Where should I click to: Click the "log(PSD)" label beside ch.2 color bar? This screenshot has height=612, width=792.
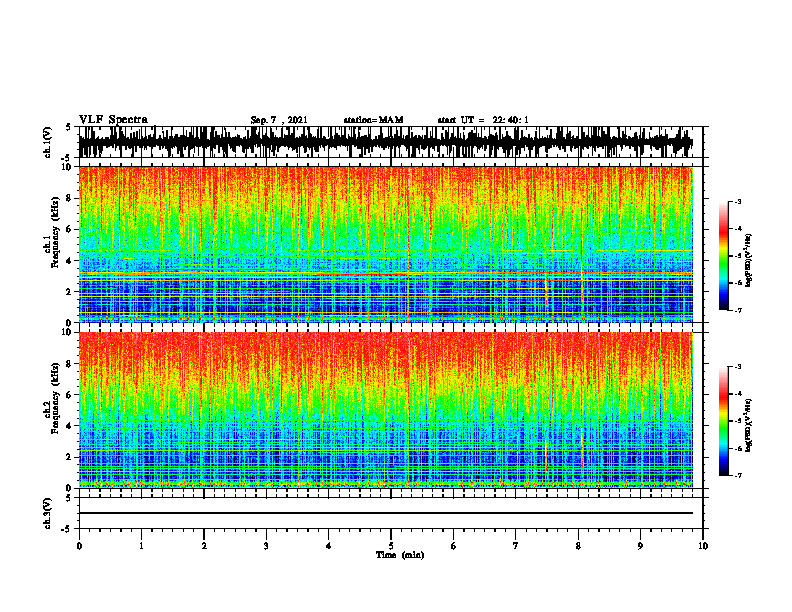[749, 426]
